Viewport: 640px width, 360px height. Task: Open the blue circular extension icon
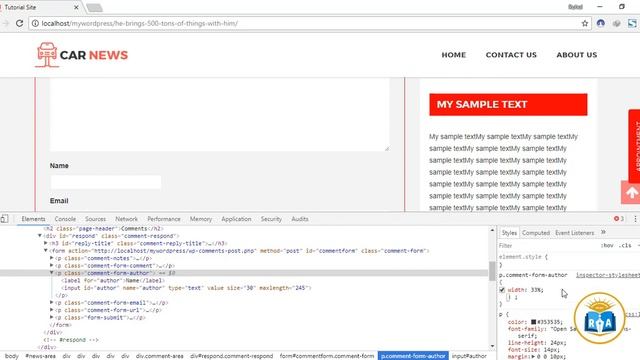pos(600,23)
